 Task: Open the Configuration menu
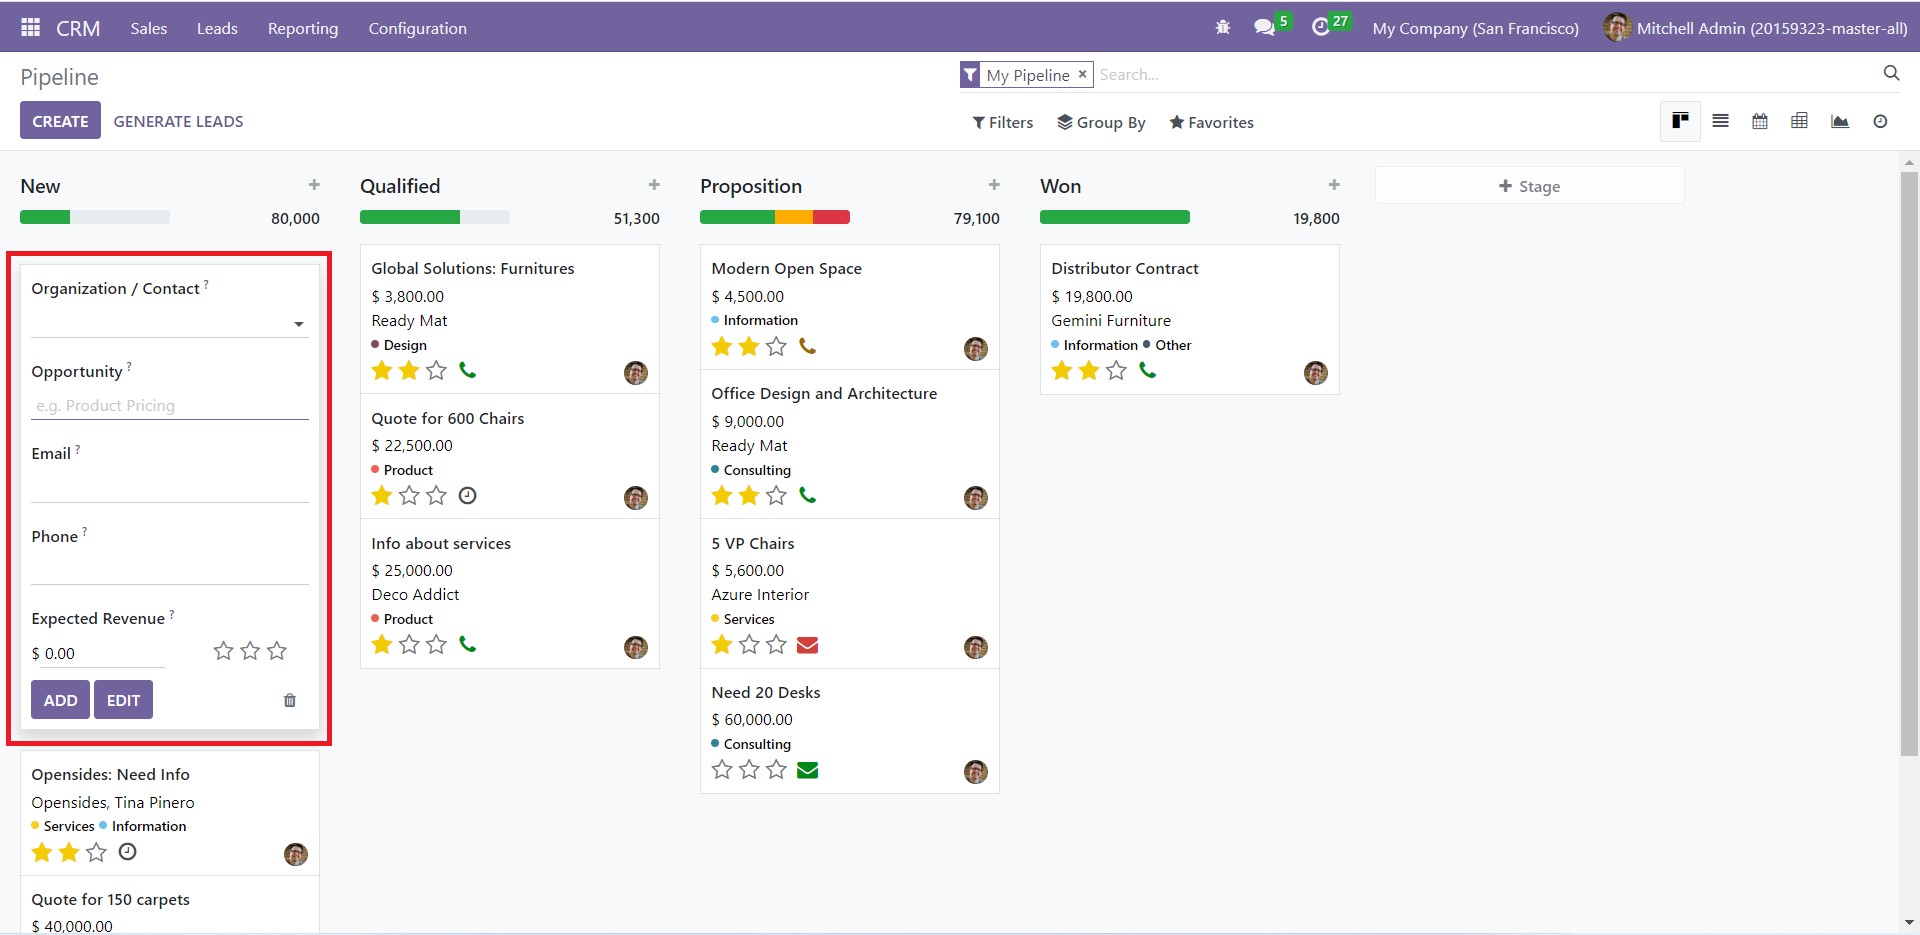(417, 28)
